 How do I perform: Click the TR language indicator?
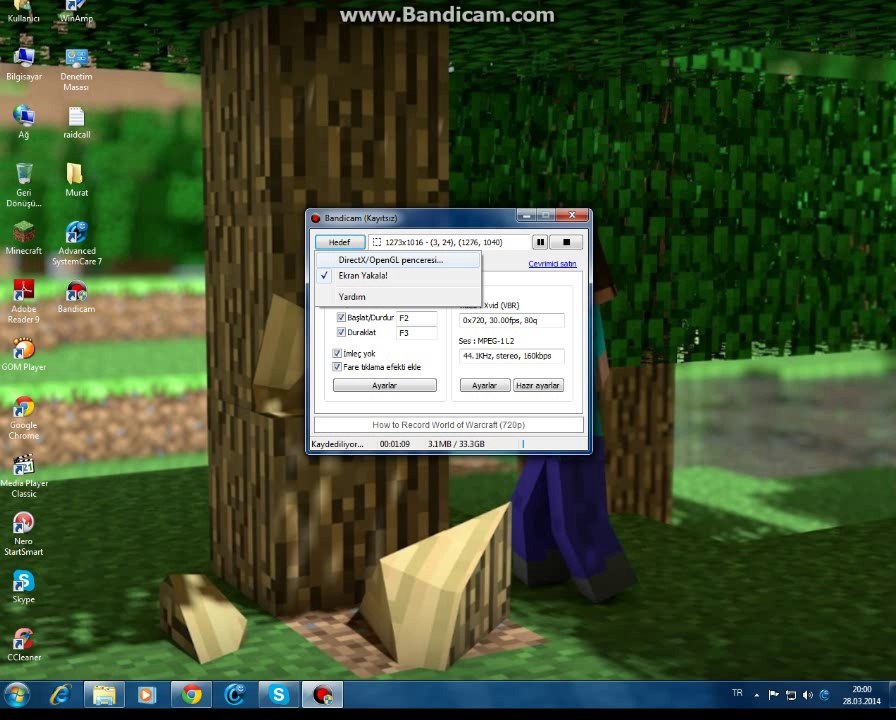coord(737,693)
